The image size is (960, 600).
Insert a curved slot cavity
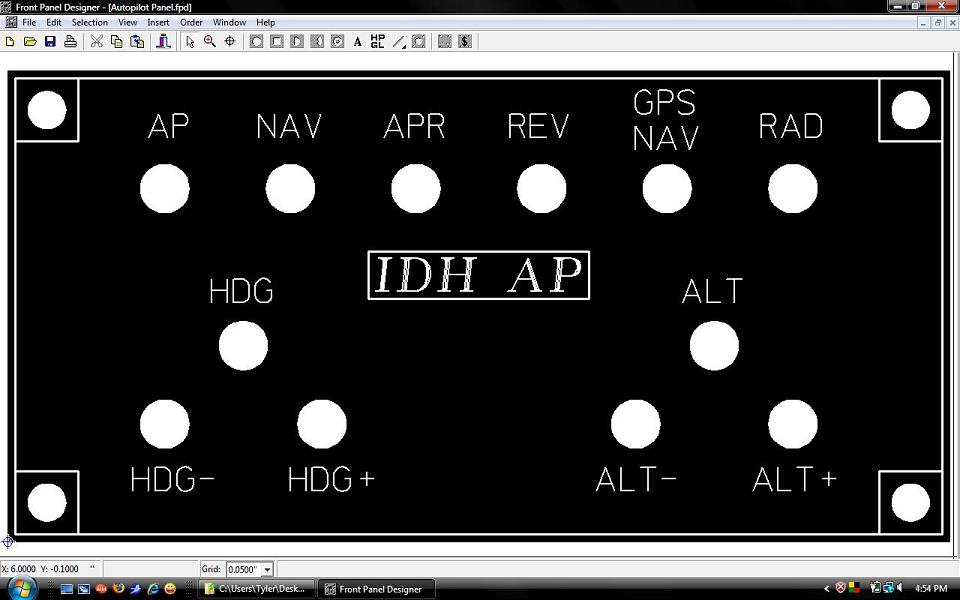coord(317,42)
